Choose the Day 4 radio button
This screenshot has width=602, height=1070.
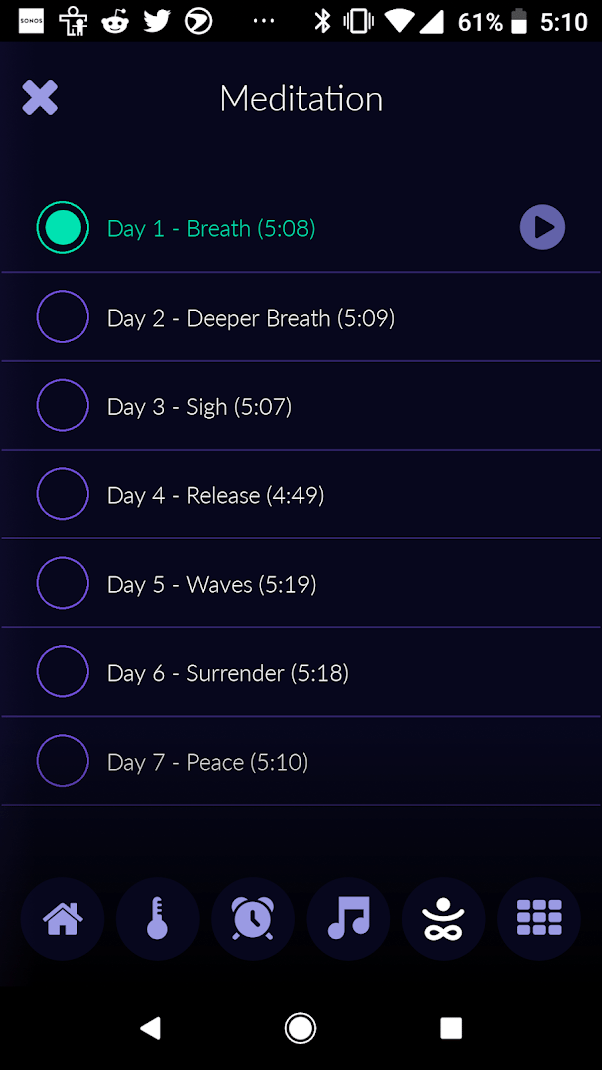[x=62, y=494]
